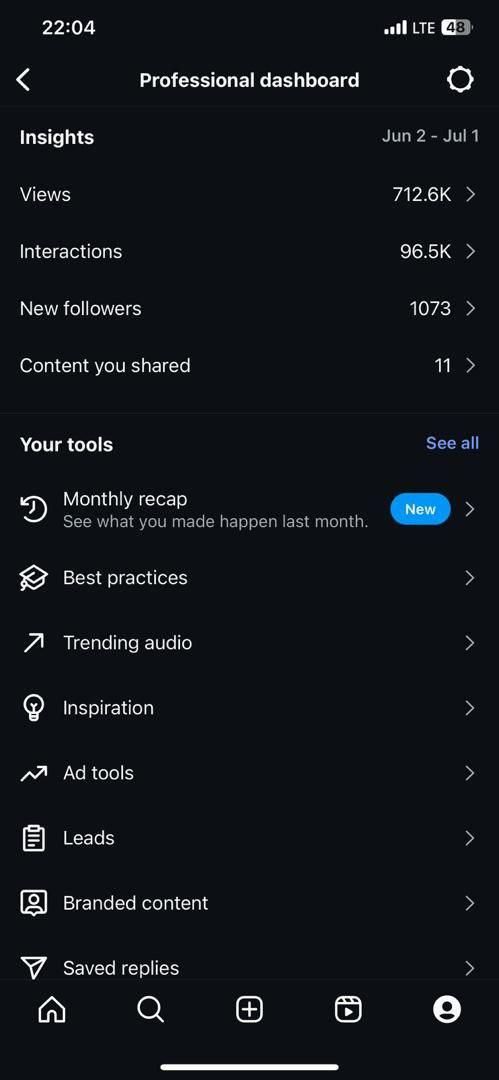The width and height of the screenshot is (499, 1080).
Task: Open the Content you shared row
Action: coord(249,366)
